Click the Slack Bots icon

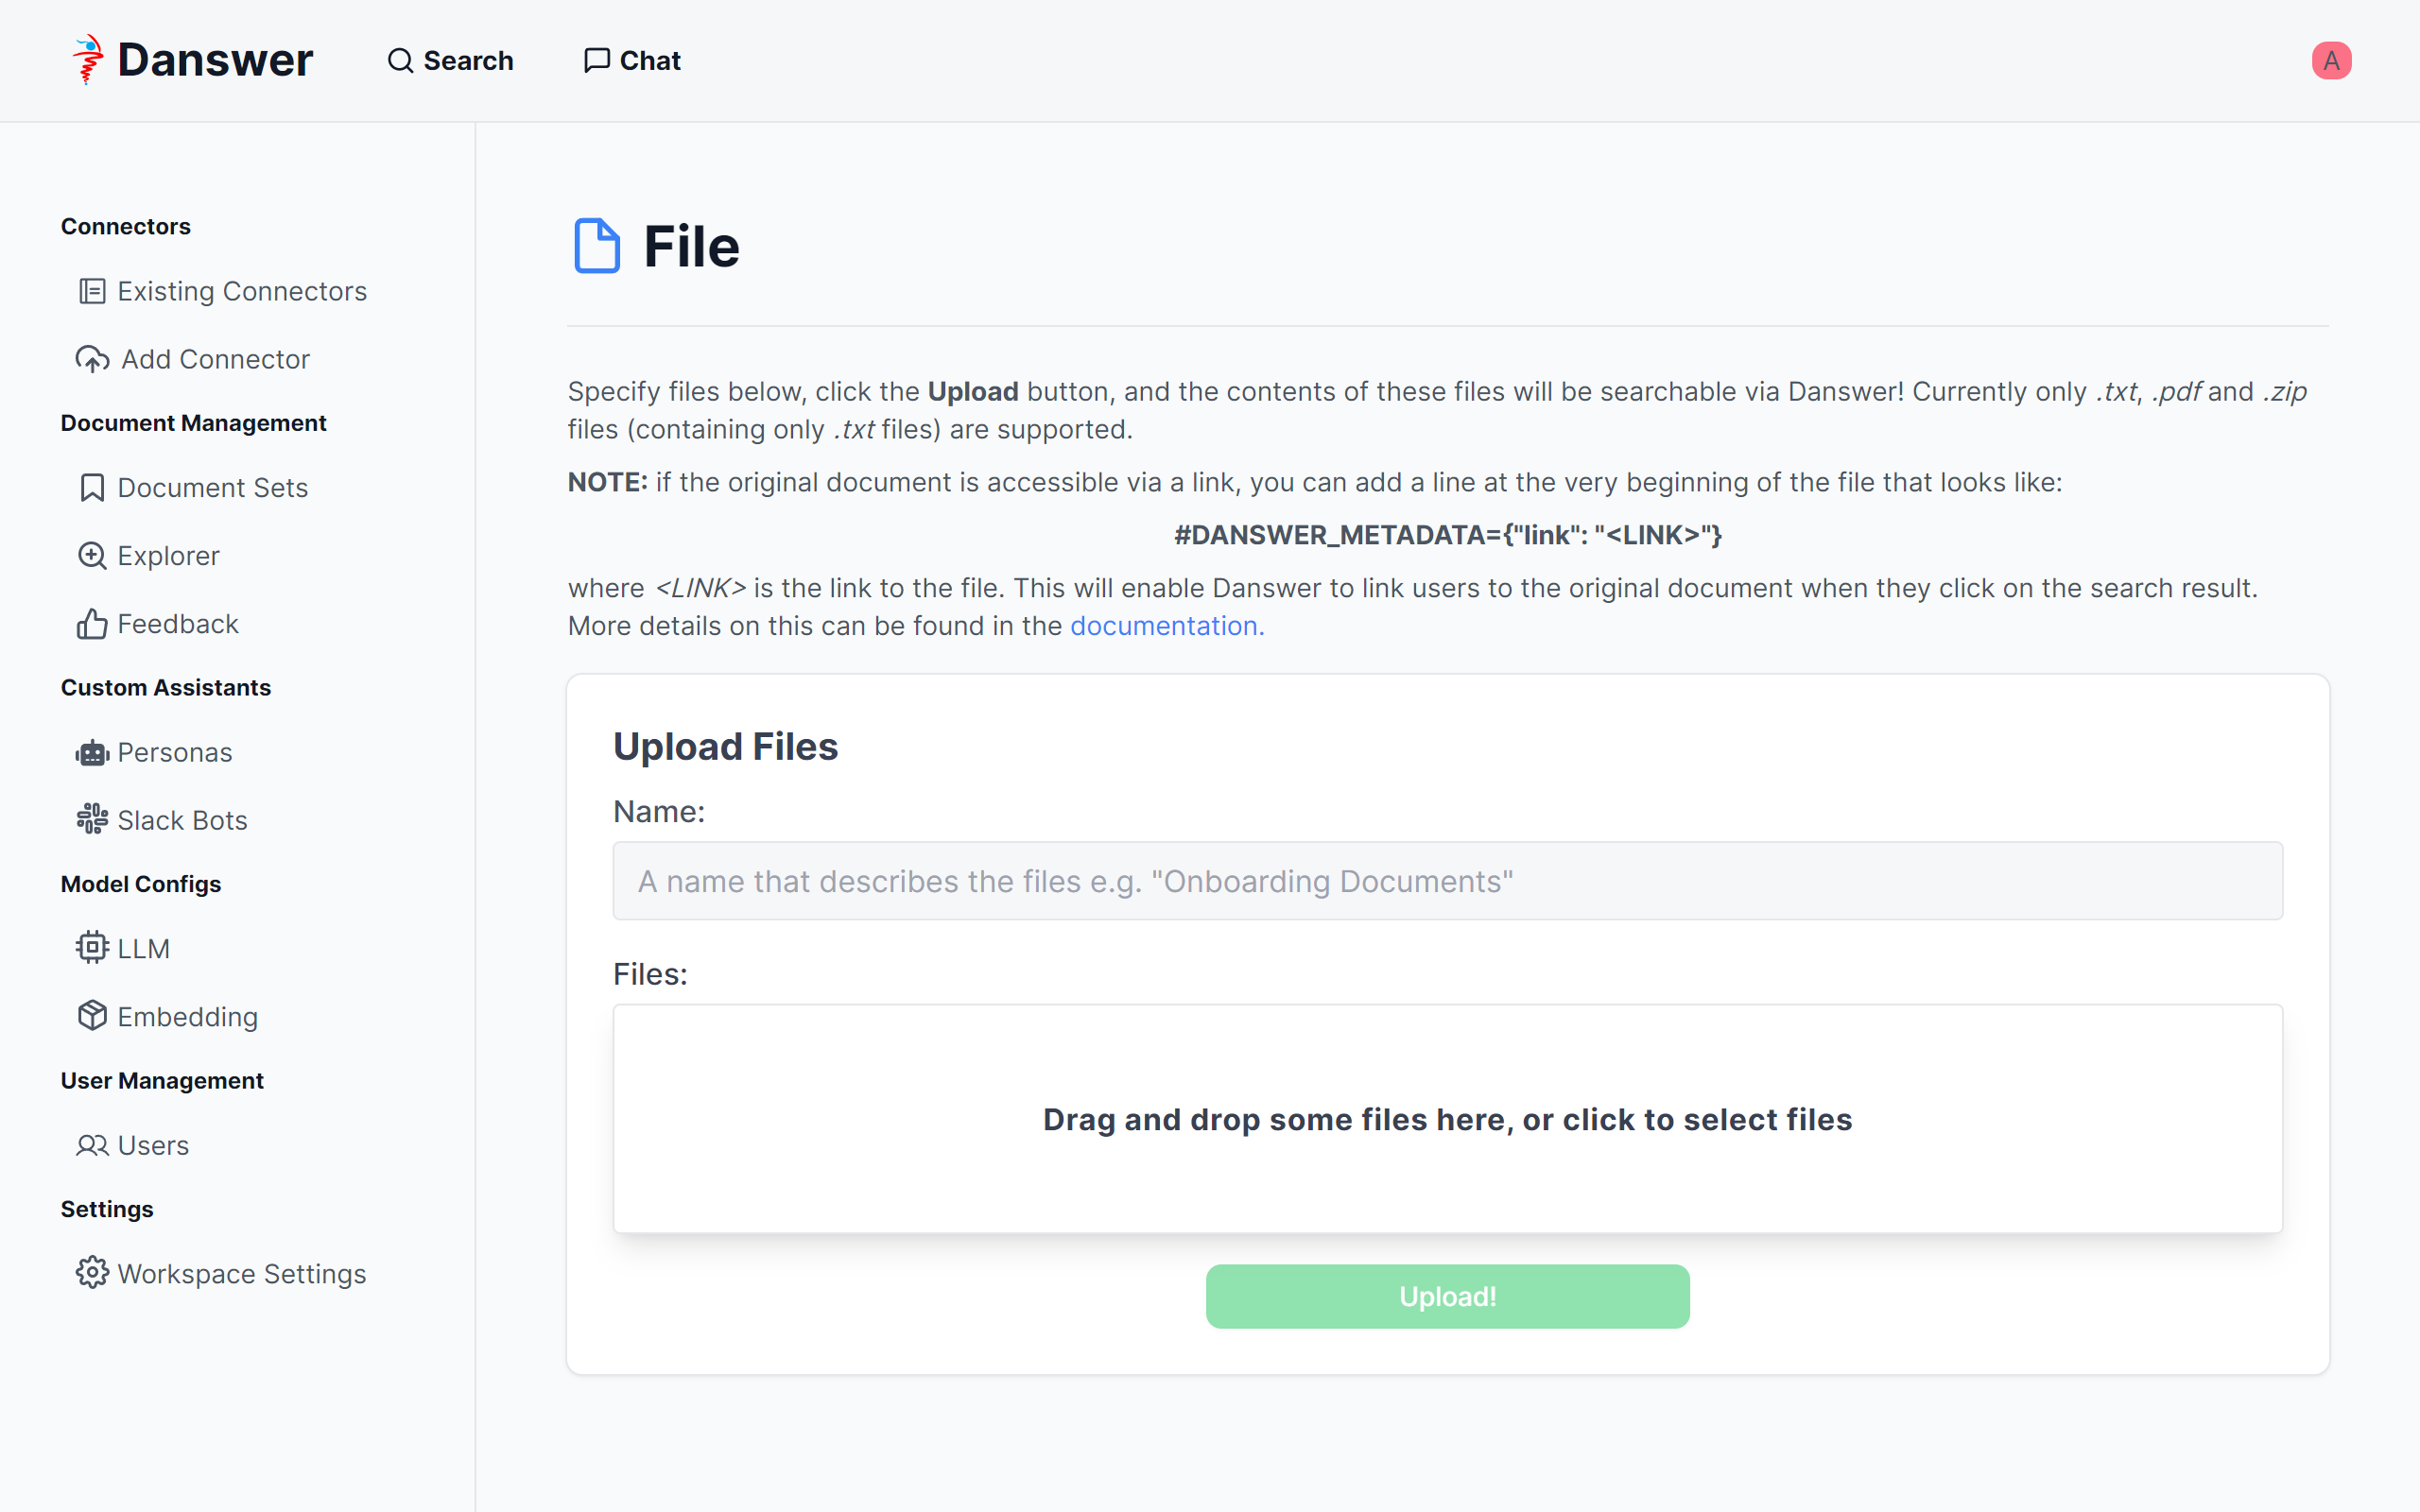click(x=92, y=820)
